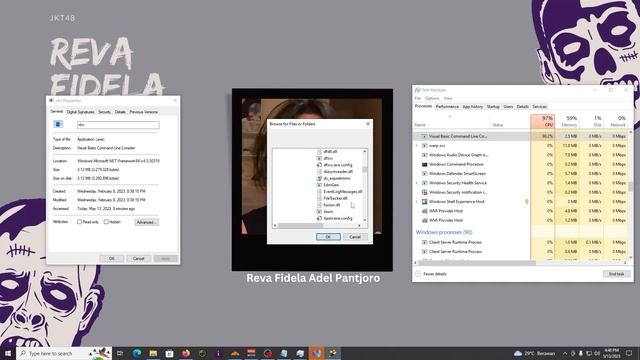Open the Windows Start menu
Image resolution: width=640 pixels, height=360 pixels.
(x=8, y=353)
